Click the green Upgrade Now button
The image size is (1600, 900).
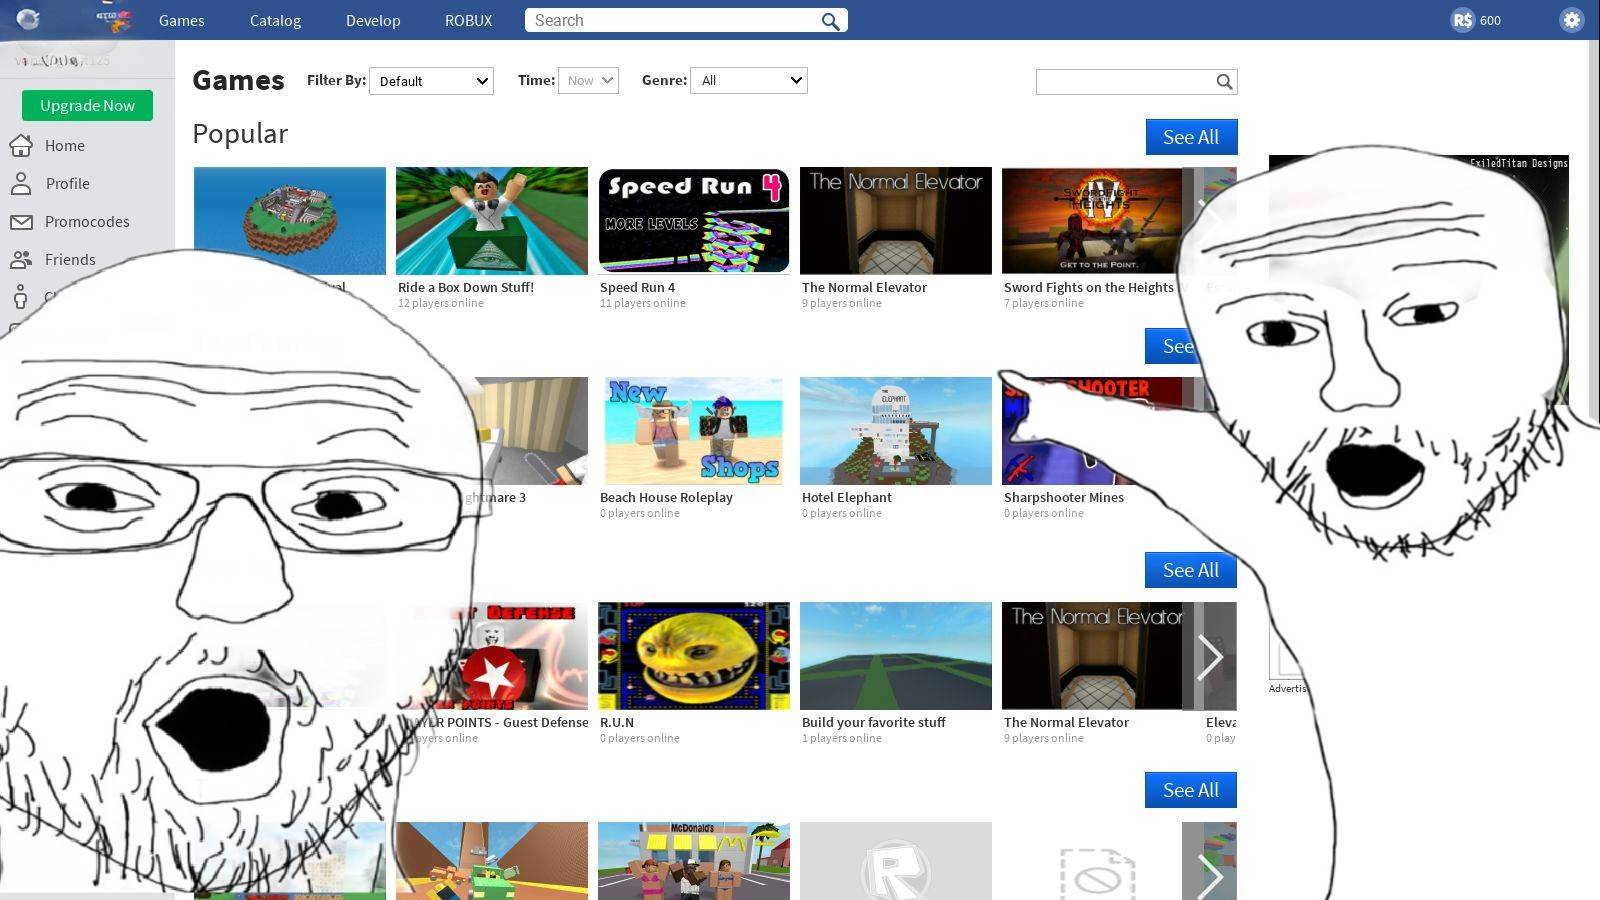(87, 105)
